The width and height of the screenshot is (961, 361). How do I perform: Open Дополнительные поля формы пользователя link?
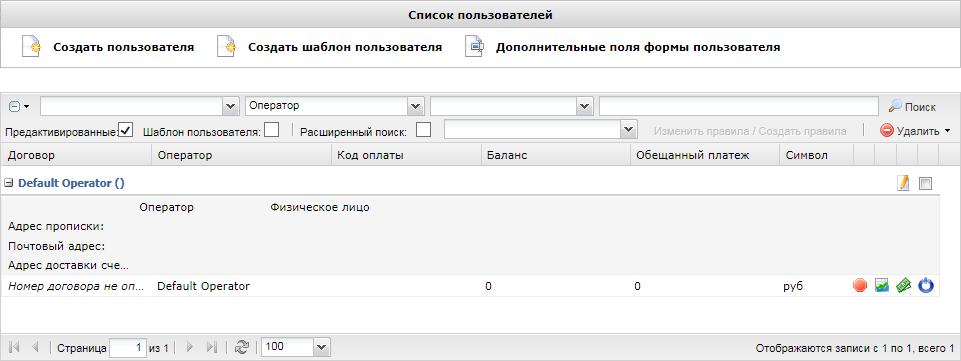tap(638, 47)
